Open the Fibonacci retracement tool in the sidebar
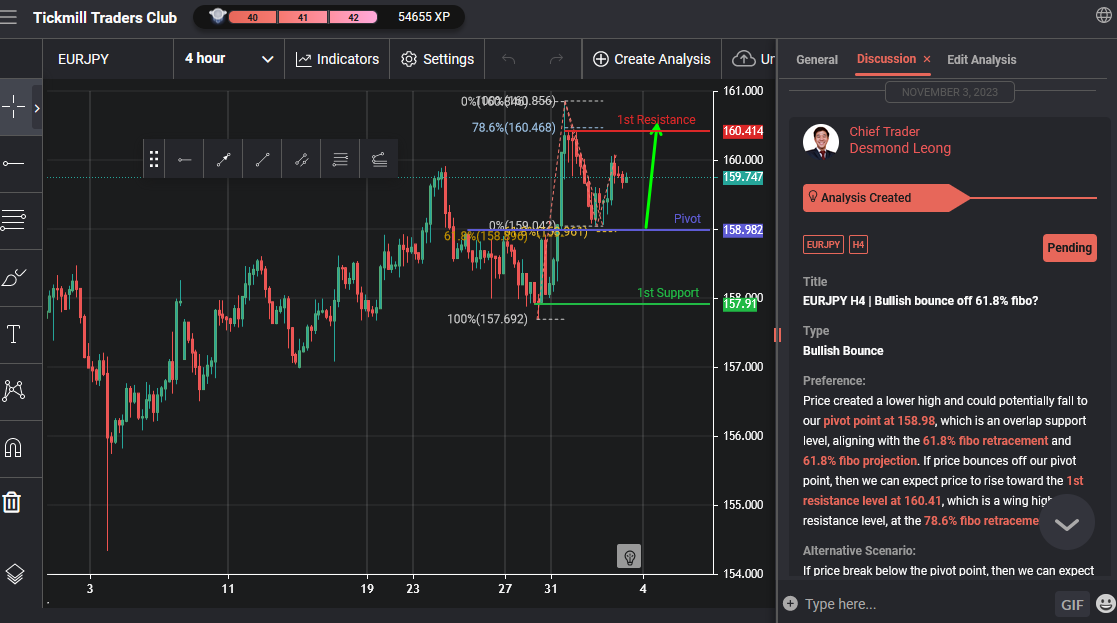This screenshot has width=1117, height=623. 14,220
